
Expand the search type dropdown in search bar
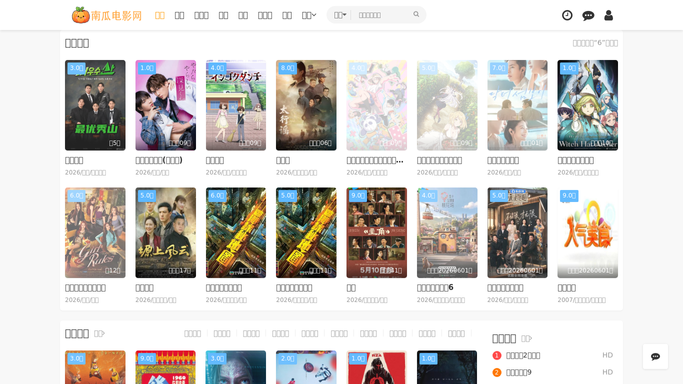click(x=340, y=15)
